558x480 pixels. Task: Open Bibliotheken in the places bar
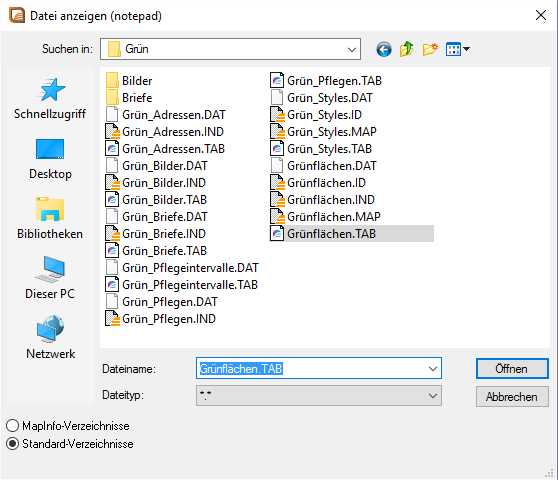click(x=50, y=218)
